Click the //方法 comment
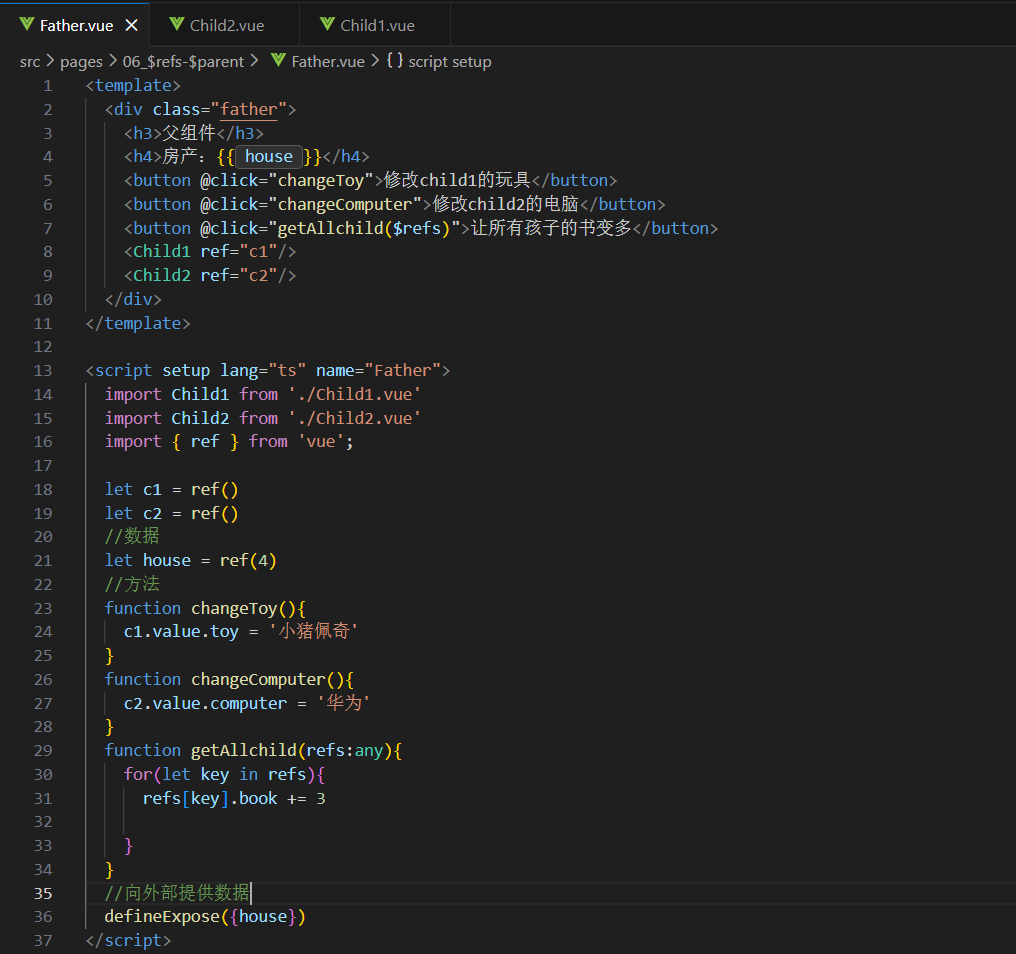 pos(132,584)
